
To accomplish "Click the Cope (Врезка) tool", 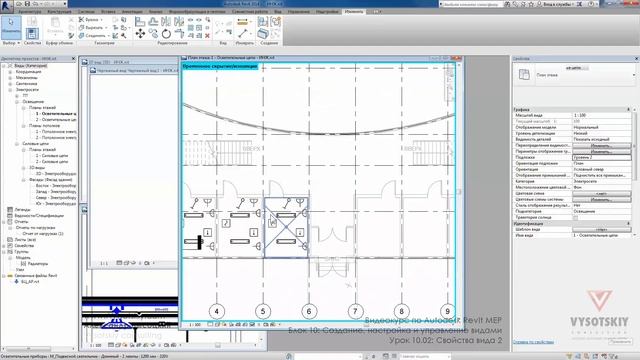I will tap(90, 20).
